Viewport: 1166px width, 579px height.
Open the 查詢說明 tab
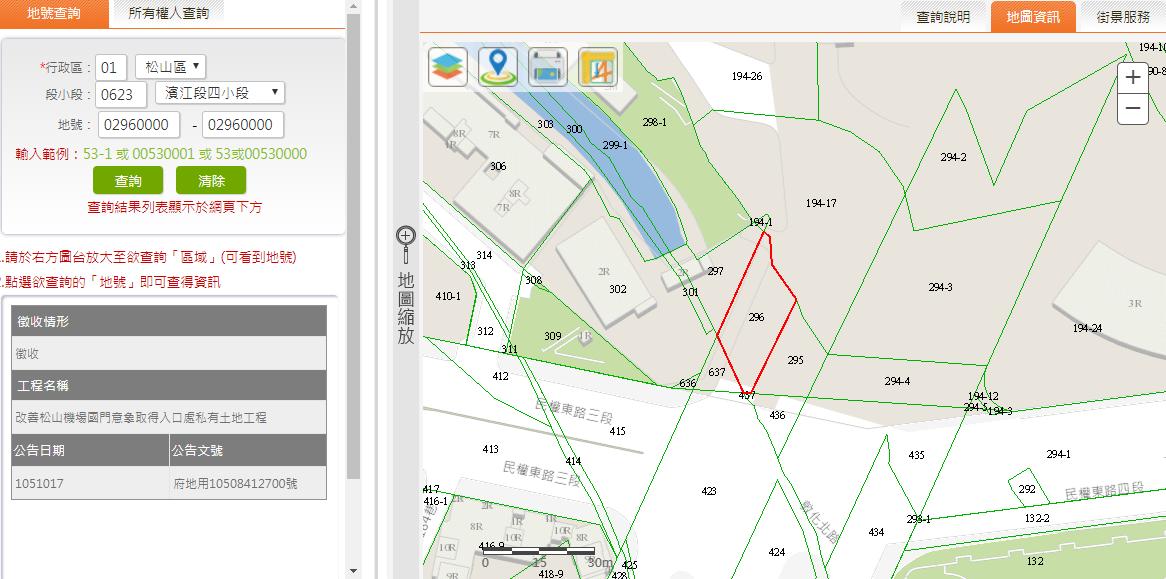pos(943,17)
